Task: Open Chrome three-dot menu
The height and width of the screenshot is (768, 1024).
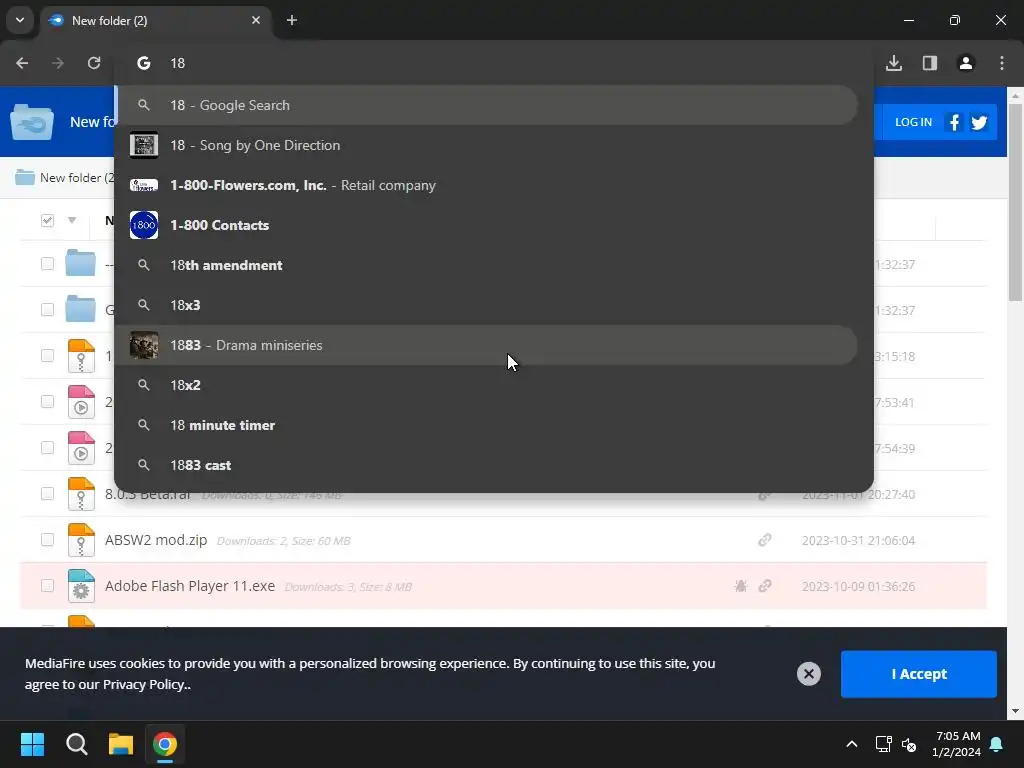Action: [x=1002, y=63]
